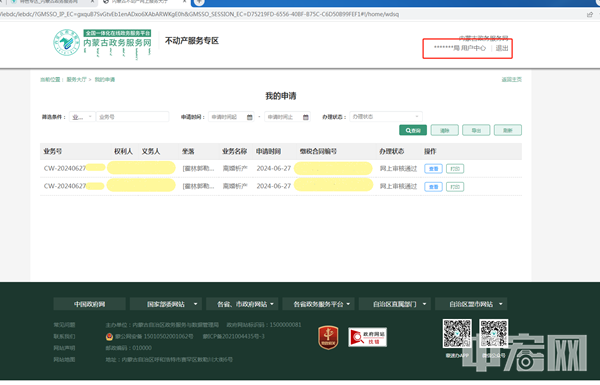600x385 pixels.
Task: Expand the 自治区盟市网站 footer dropdown
Action: [x=471, y=304]
